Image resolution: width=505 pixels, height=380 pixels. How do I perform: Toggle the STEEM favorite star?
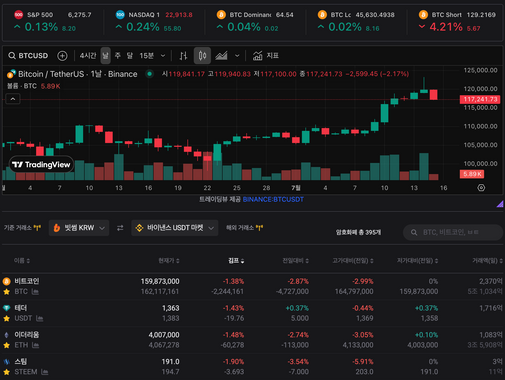click(6, 372)
